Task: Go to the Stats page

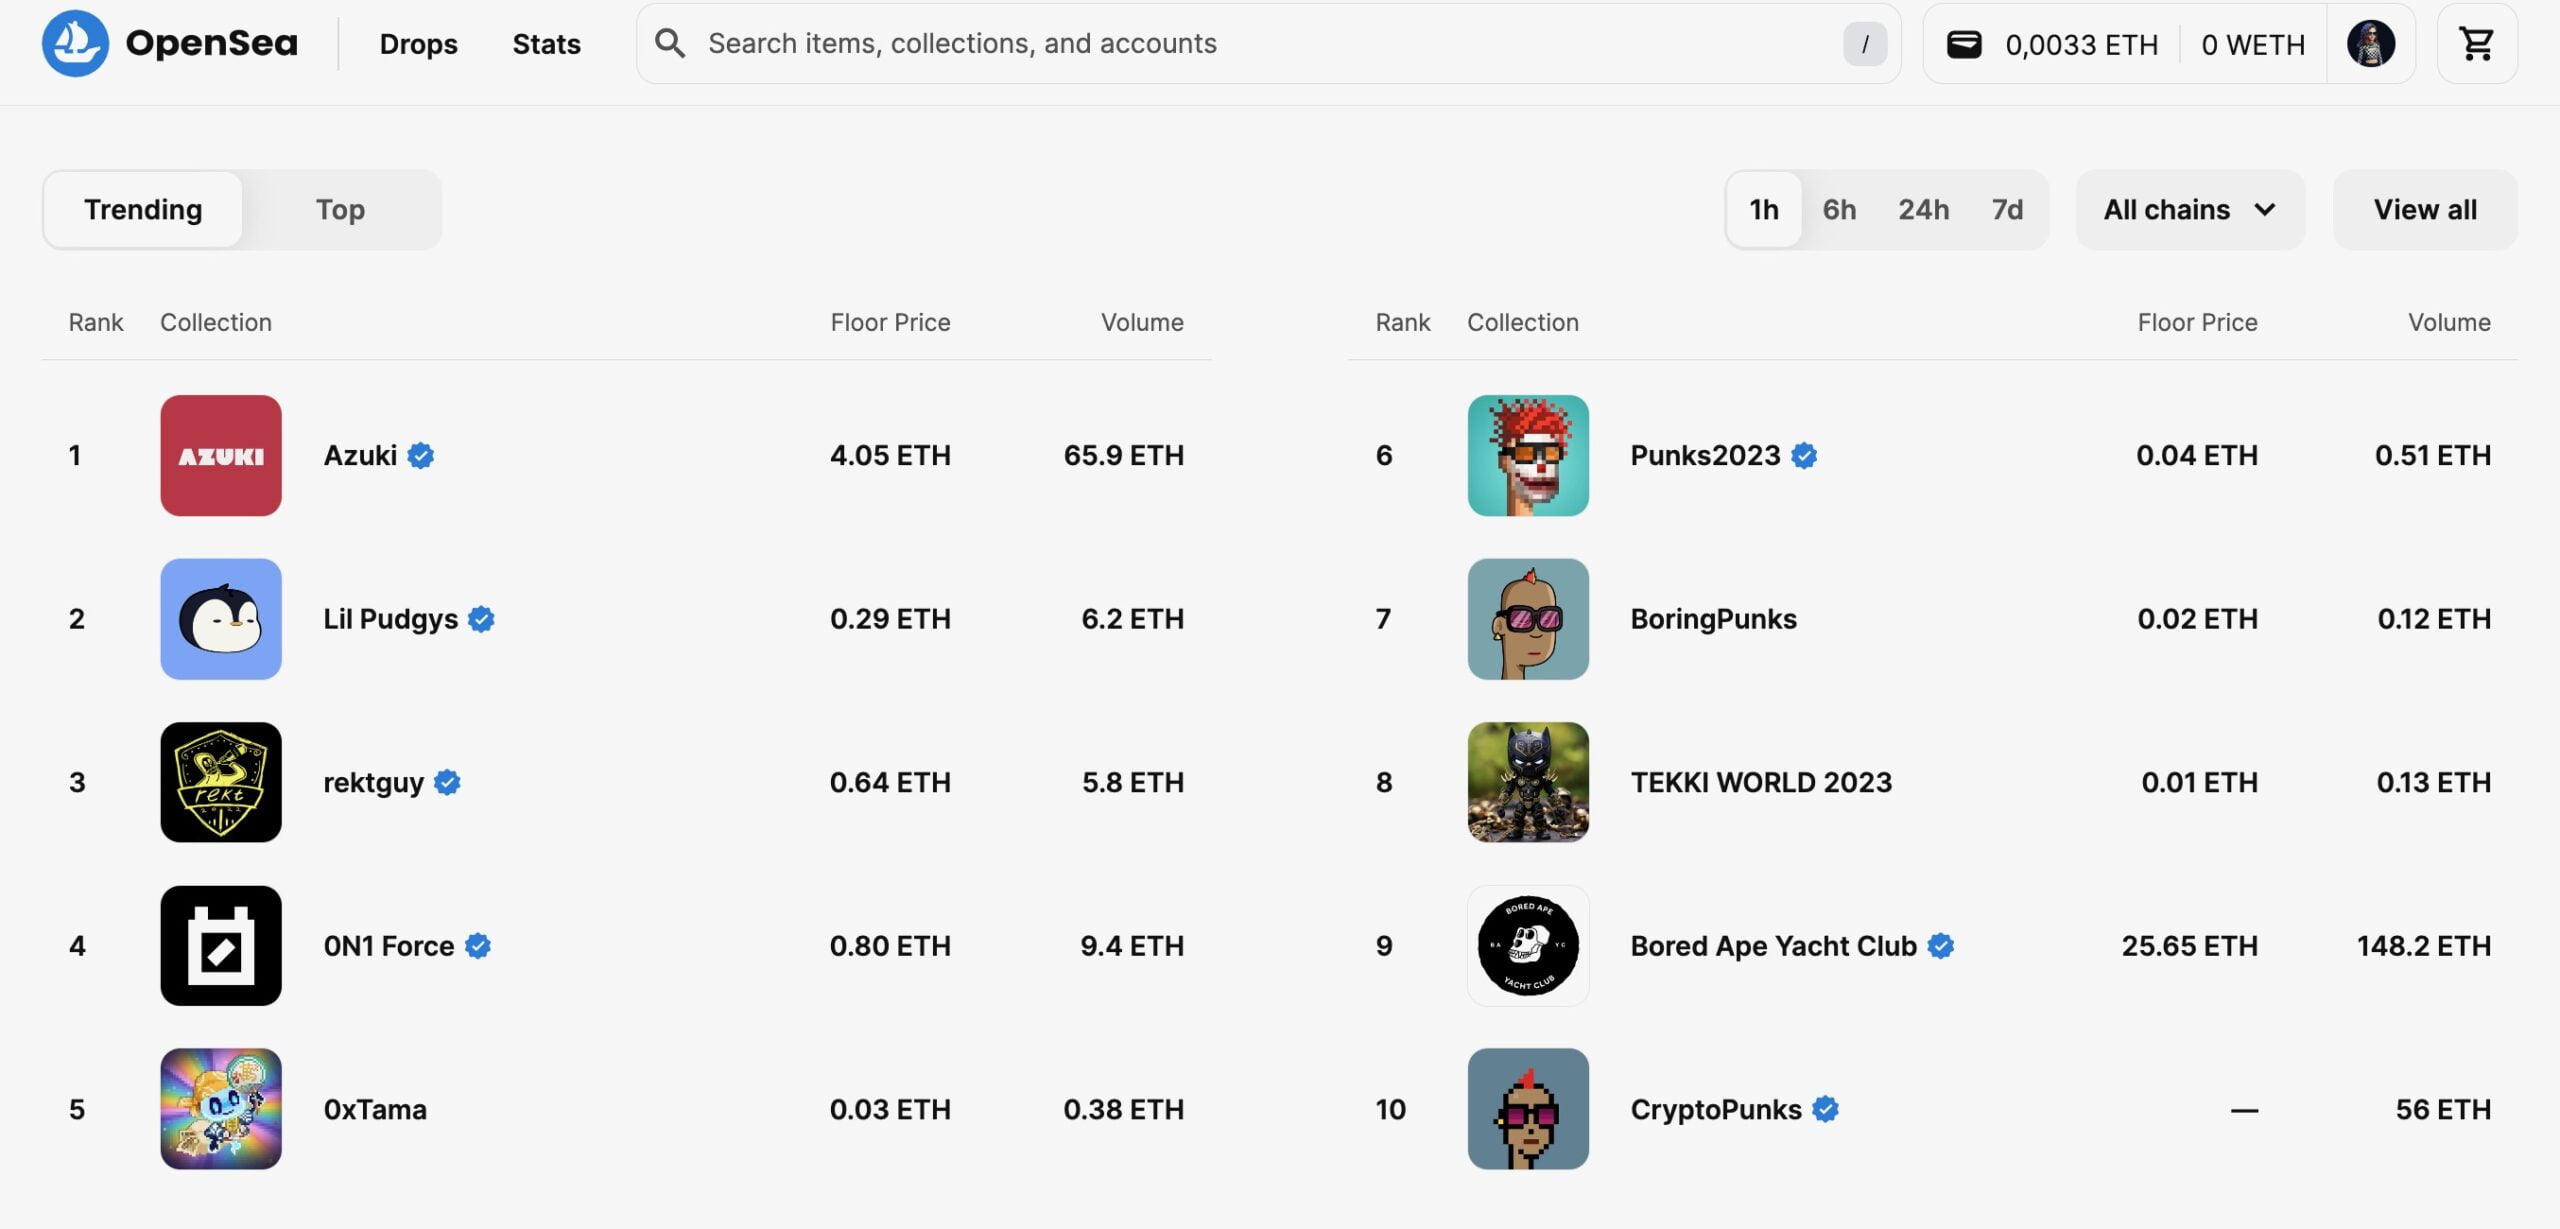Action: click(546, 44)
